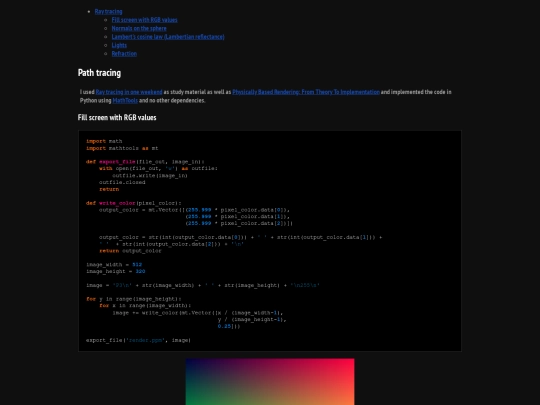Click the export_file('render.ppm', image) line
Viewport: 540px width, 405px height.
[138, 340]
